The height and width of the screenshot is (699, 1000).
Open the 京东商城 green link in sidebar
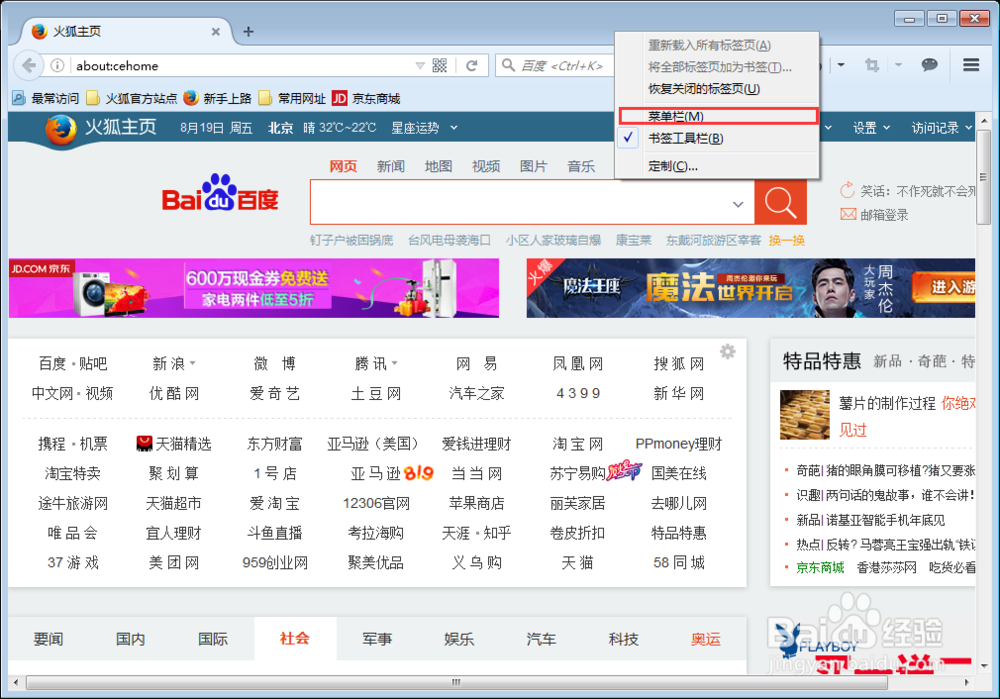point(820,568)
